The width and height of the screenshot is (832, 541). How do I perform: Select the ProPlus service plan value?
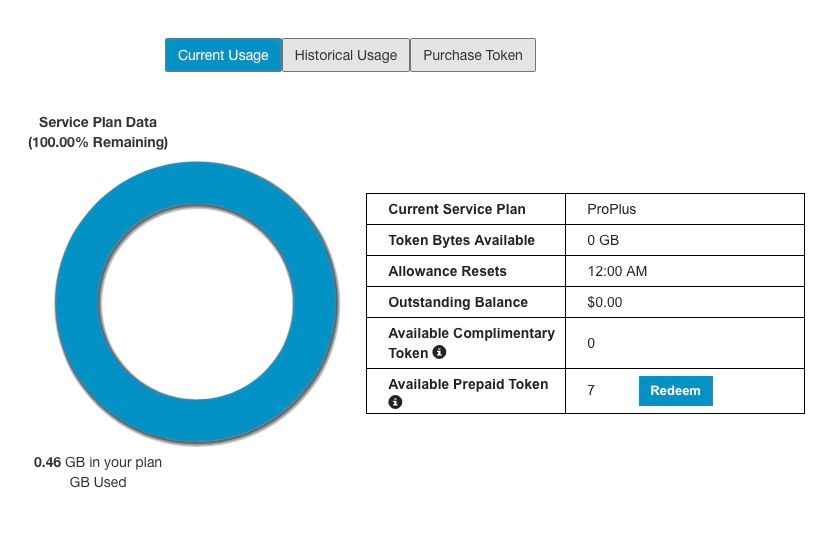pos(612,209)
